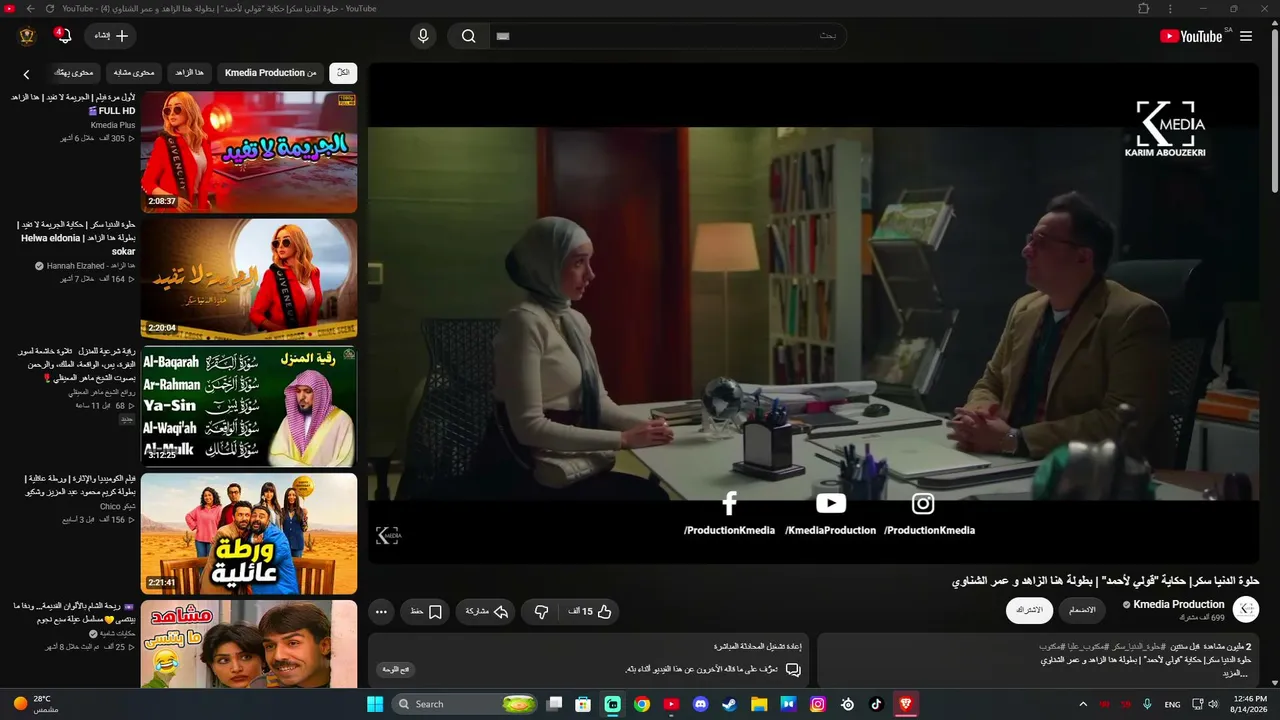
Task: Click the search magnifier icon
Action: pyautogui.click(x=468, y=36)
